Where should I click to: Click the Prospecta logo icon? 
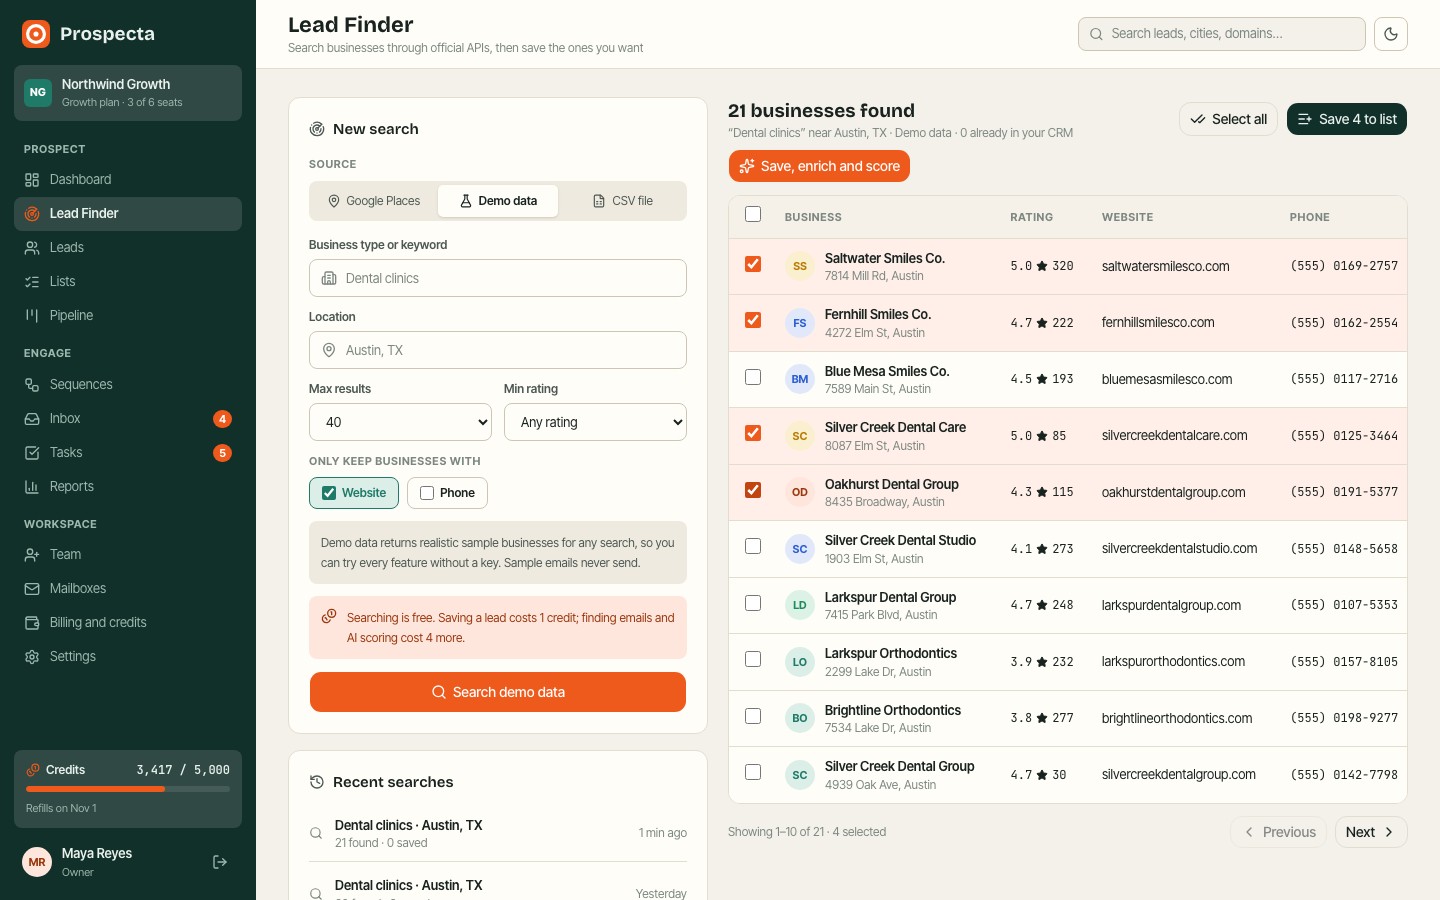(36, 34)
